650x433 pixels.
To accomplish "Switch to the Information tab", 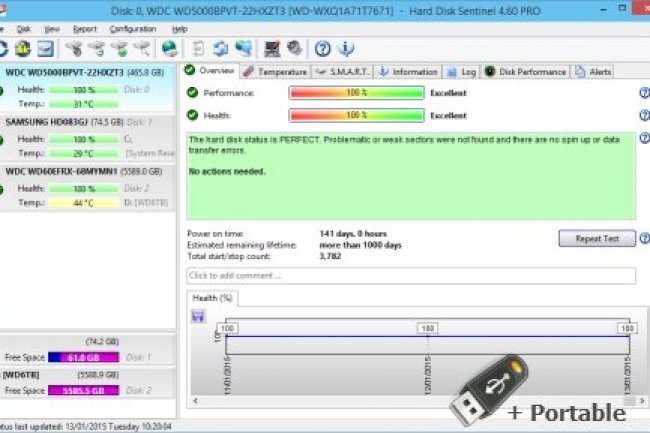I will 408,72.
